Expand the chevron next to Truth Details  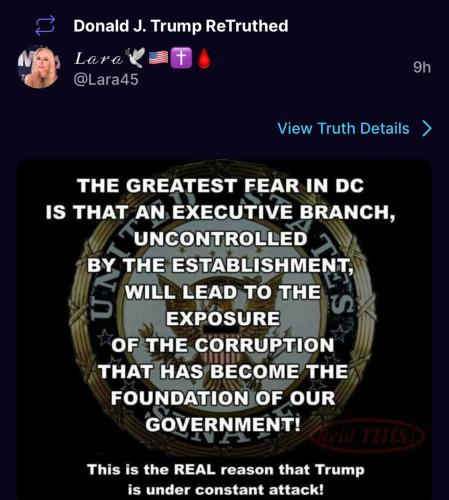click(427, 129)
